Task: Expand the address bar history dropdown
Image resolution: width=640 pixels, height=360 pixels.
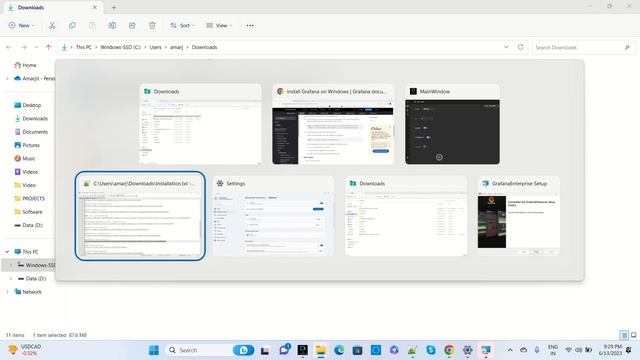Action: [x=506, y=47]
